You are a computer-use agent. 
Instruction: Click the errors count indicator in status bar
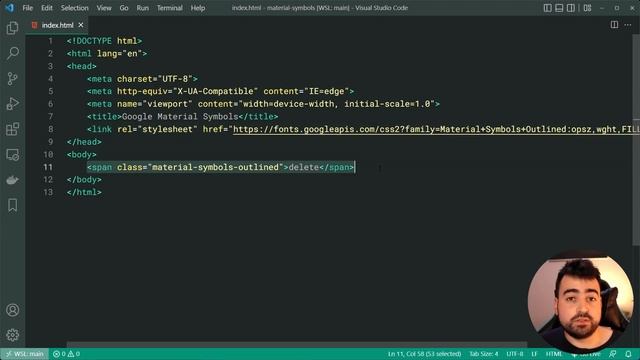click(x=60, y=354)
